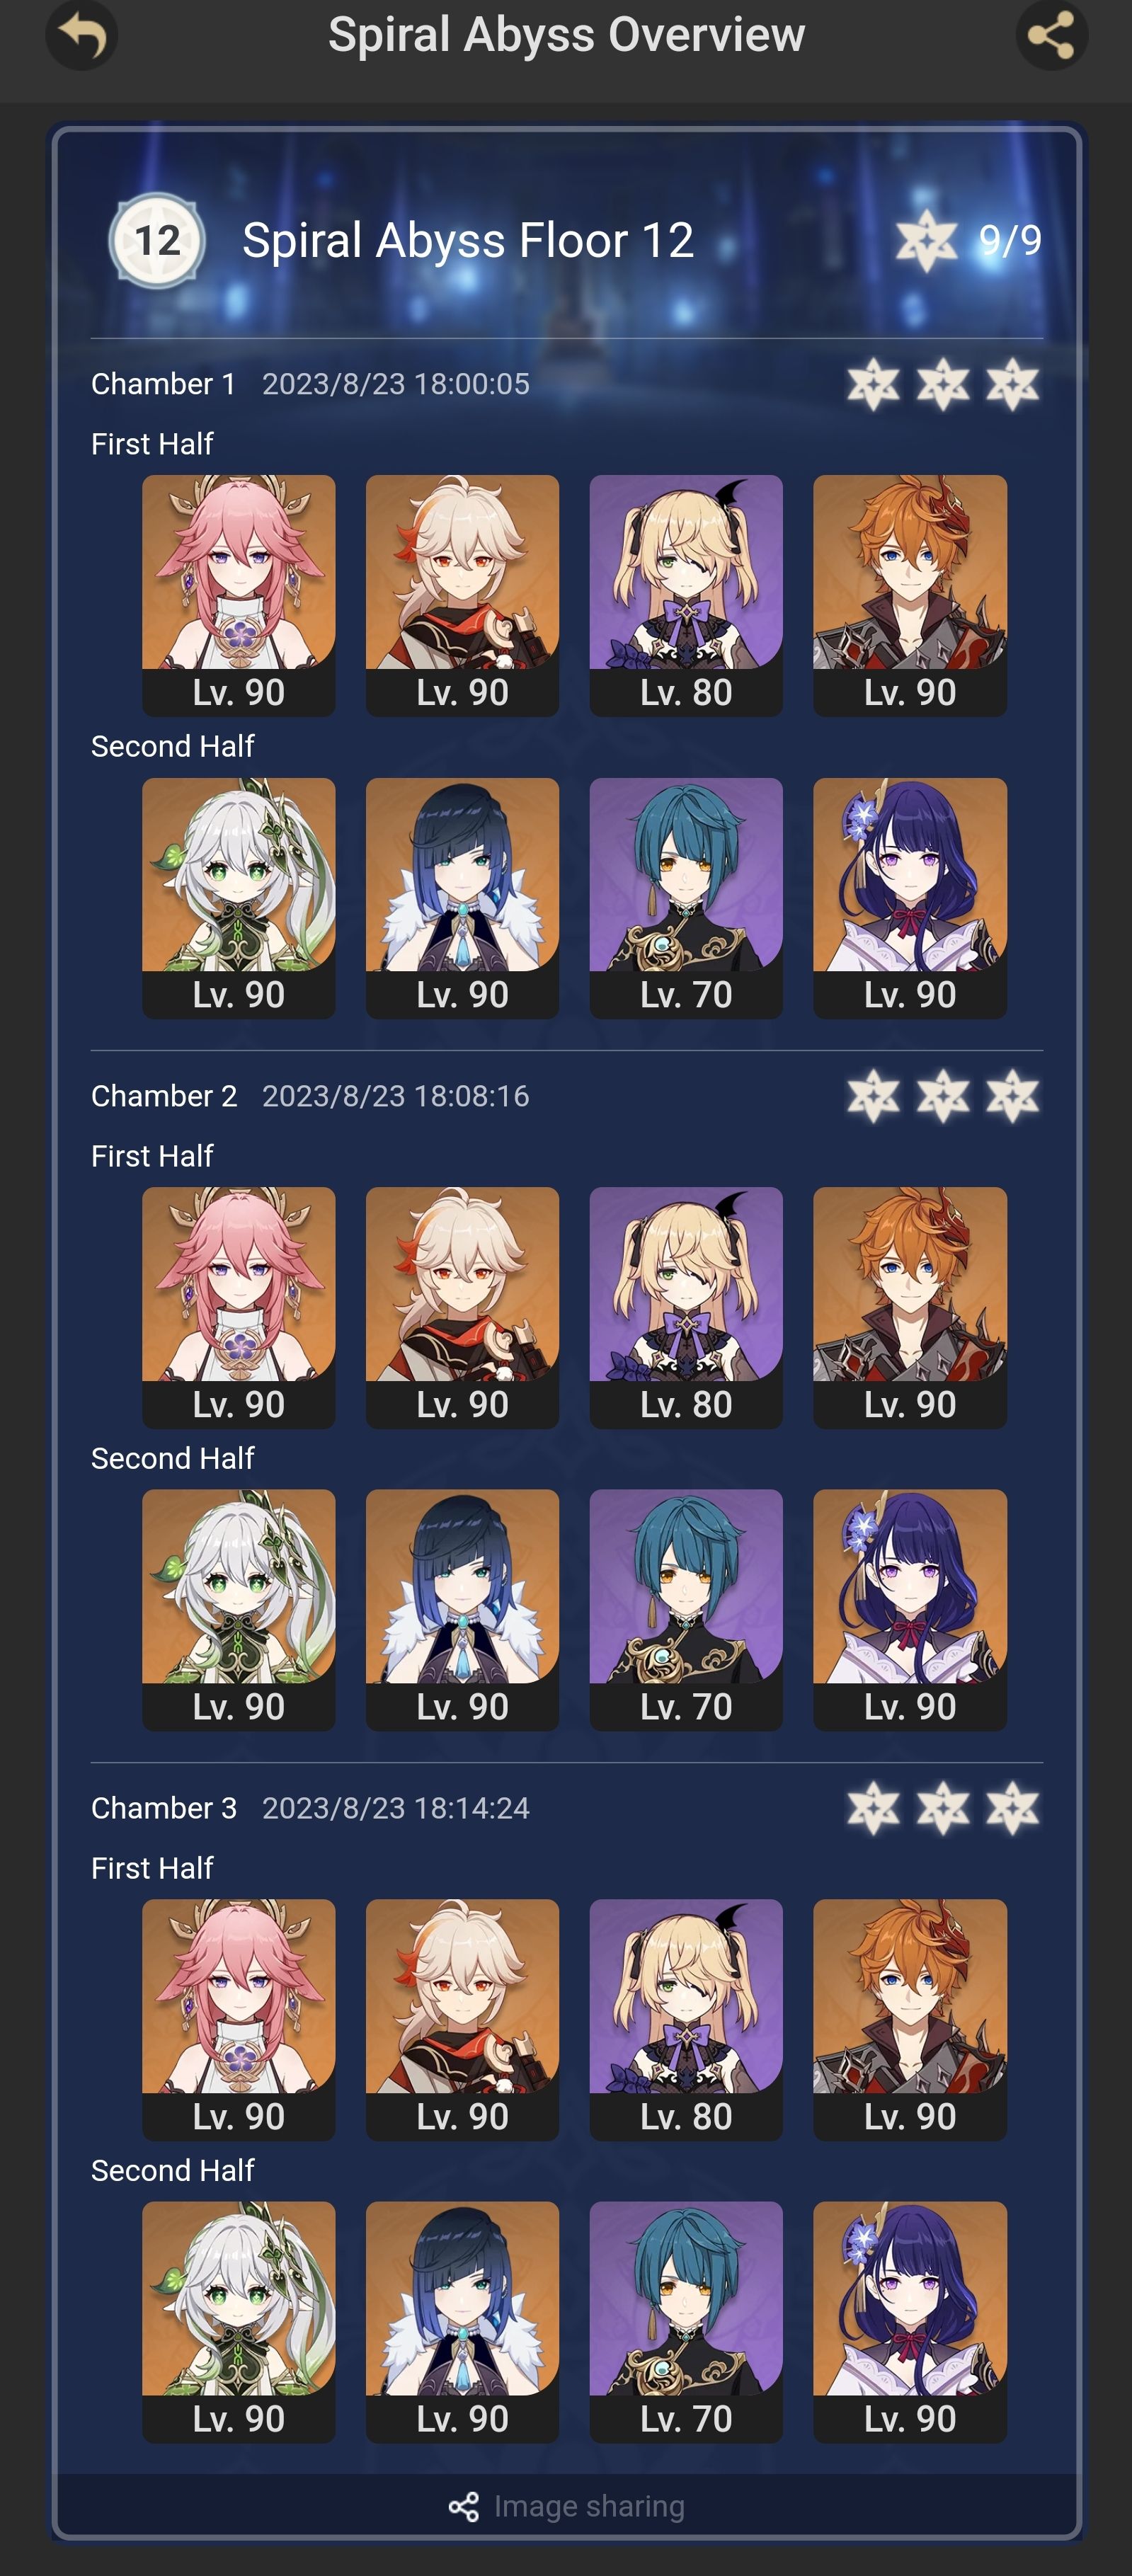Select green-eyed white-haired character Chamber 1 Second Half
The width and height of the screenshot is (1132, 2576).
point(239,898)
